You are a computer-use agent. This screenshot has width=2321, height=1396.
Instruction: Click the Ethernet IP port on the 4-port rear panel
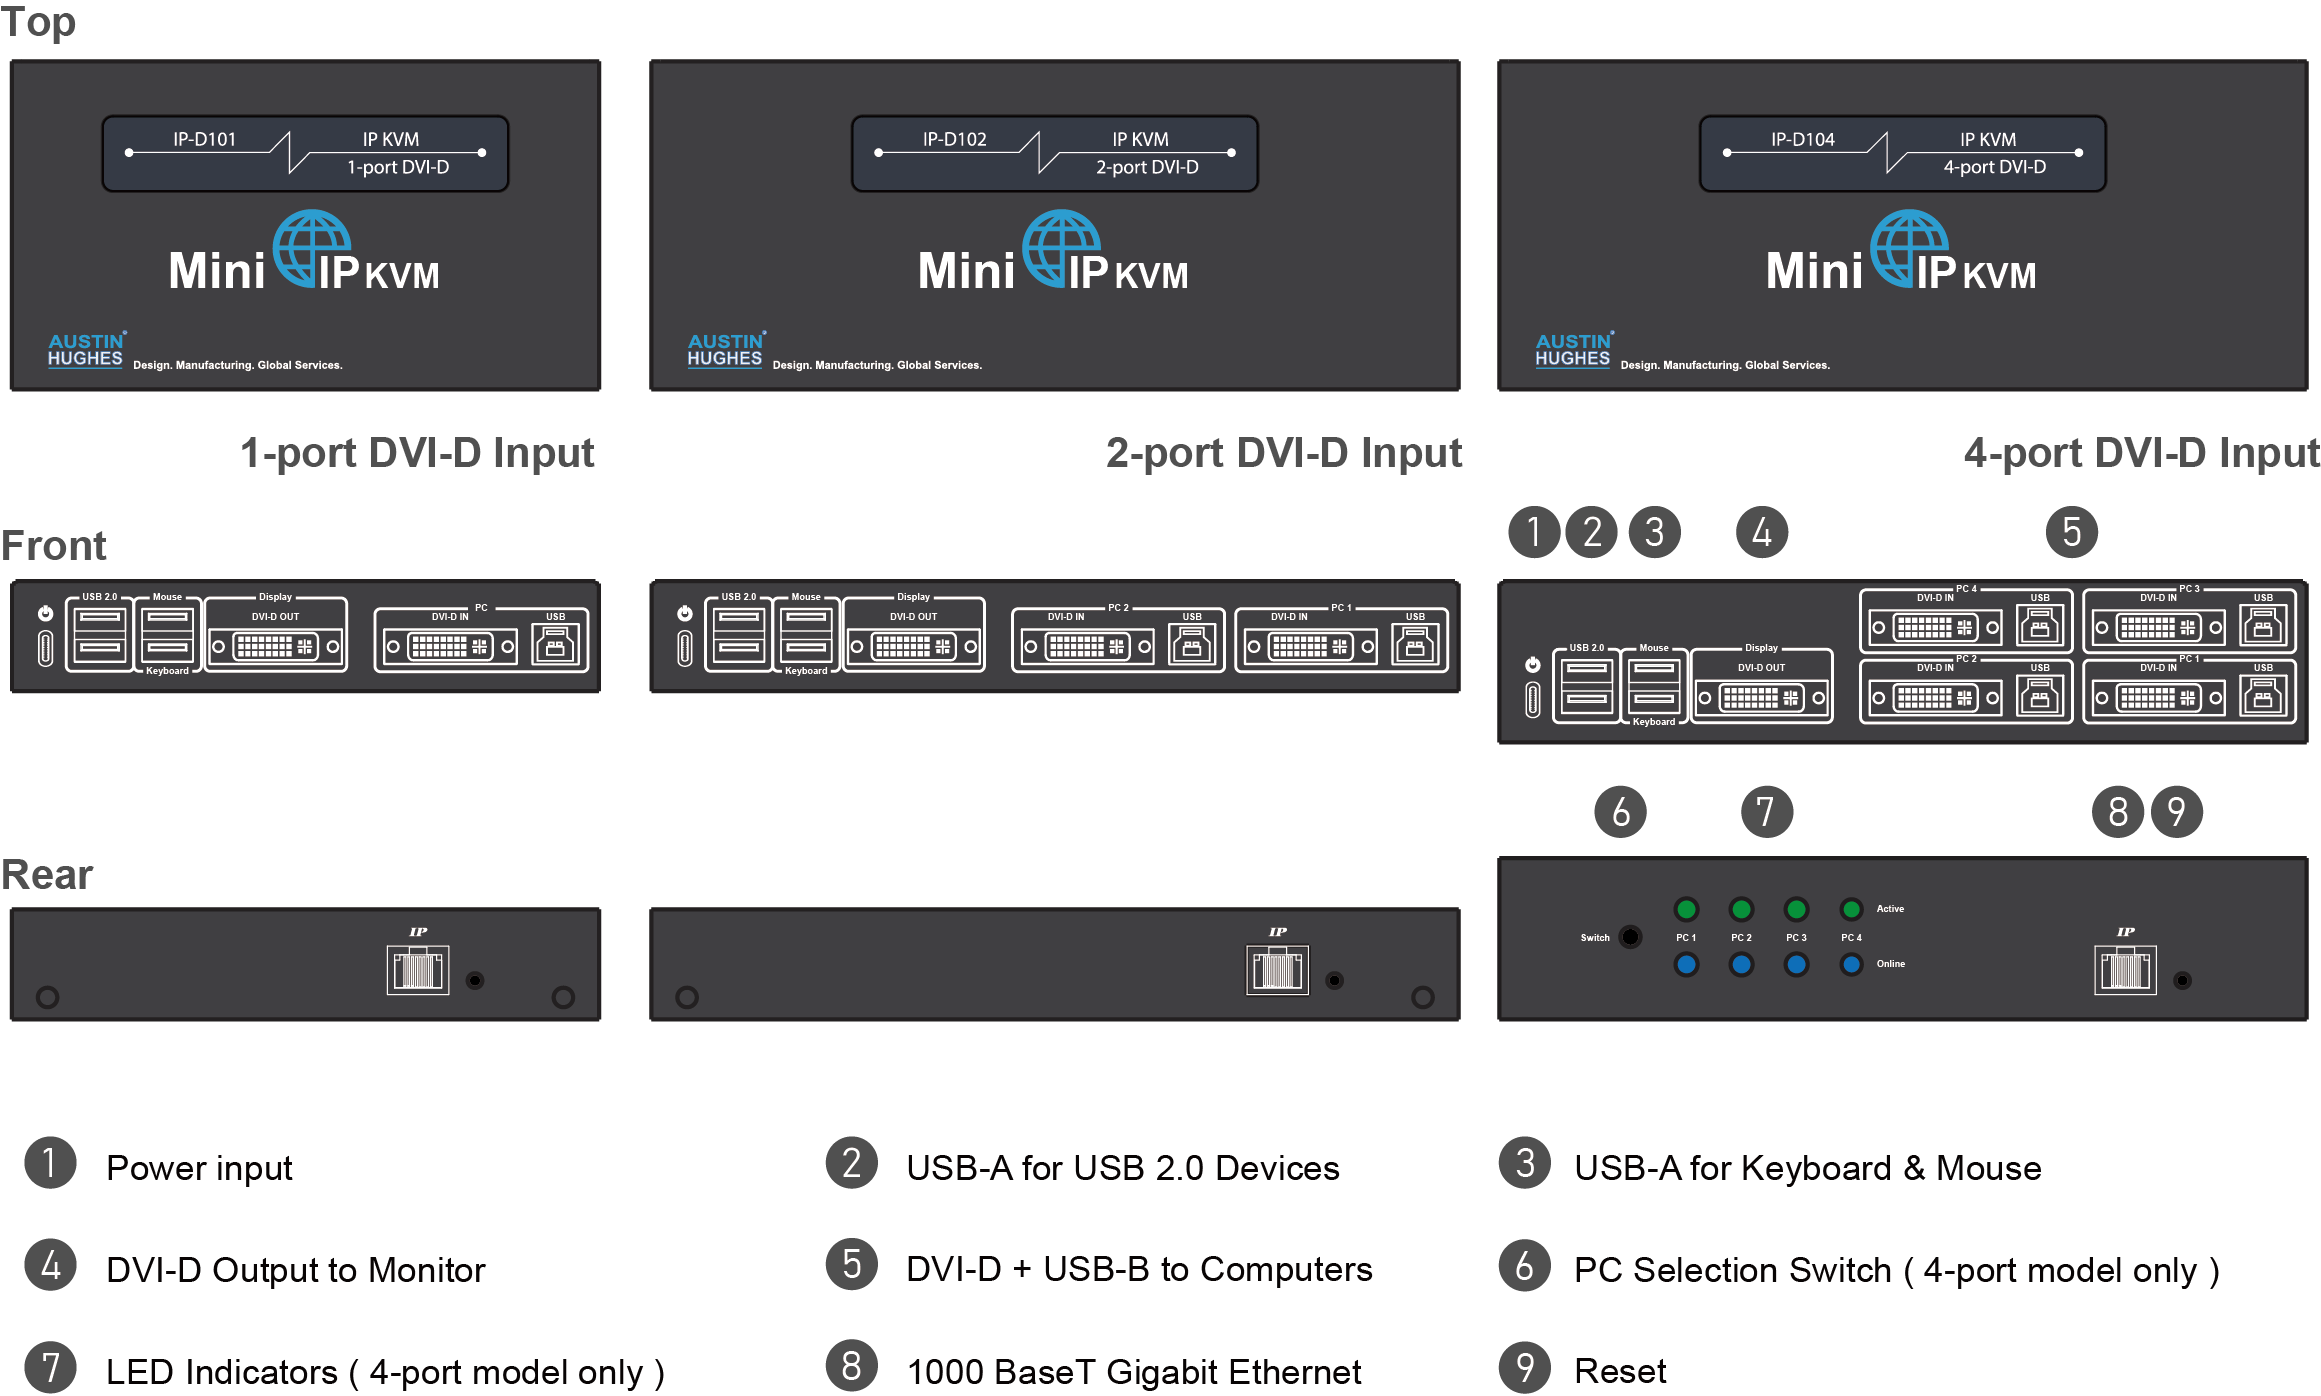point(2125,970)
